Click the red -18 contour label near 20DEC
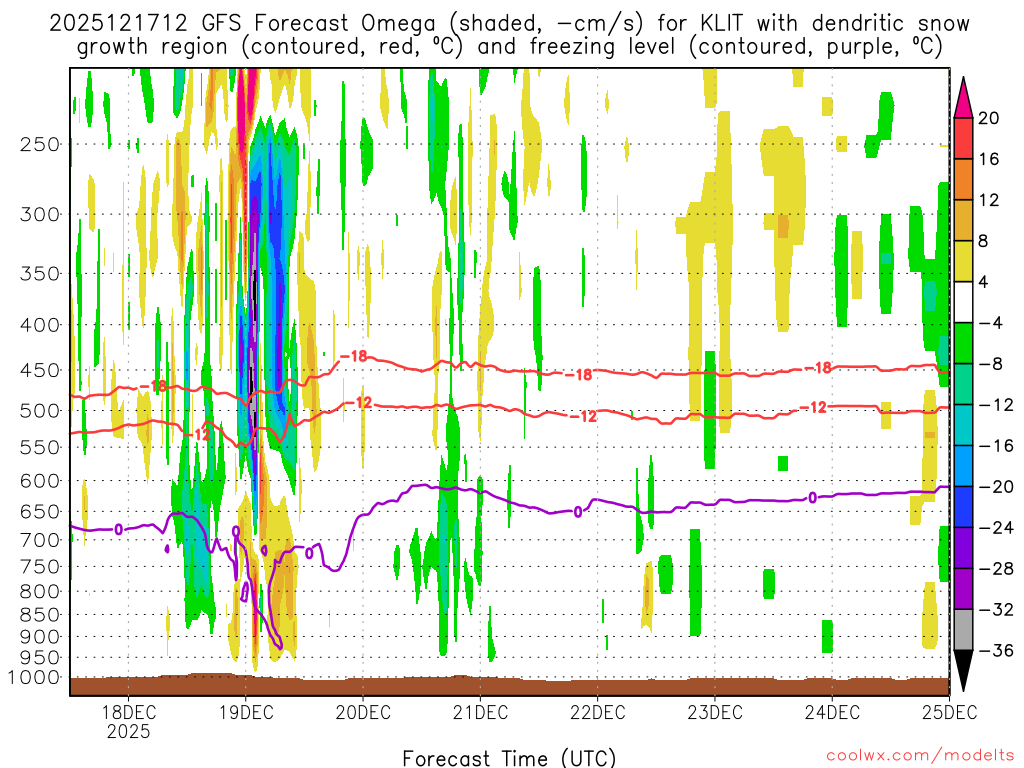The width and height of the screenshot is (1024, 768). click(354, 357)
